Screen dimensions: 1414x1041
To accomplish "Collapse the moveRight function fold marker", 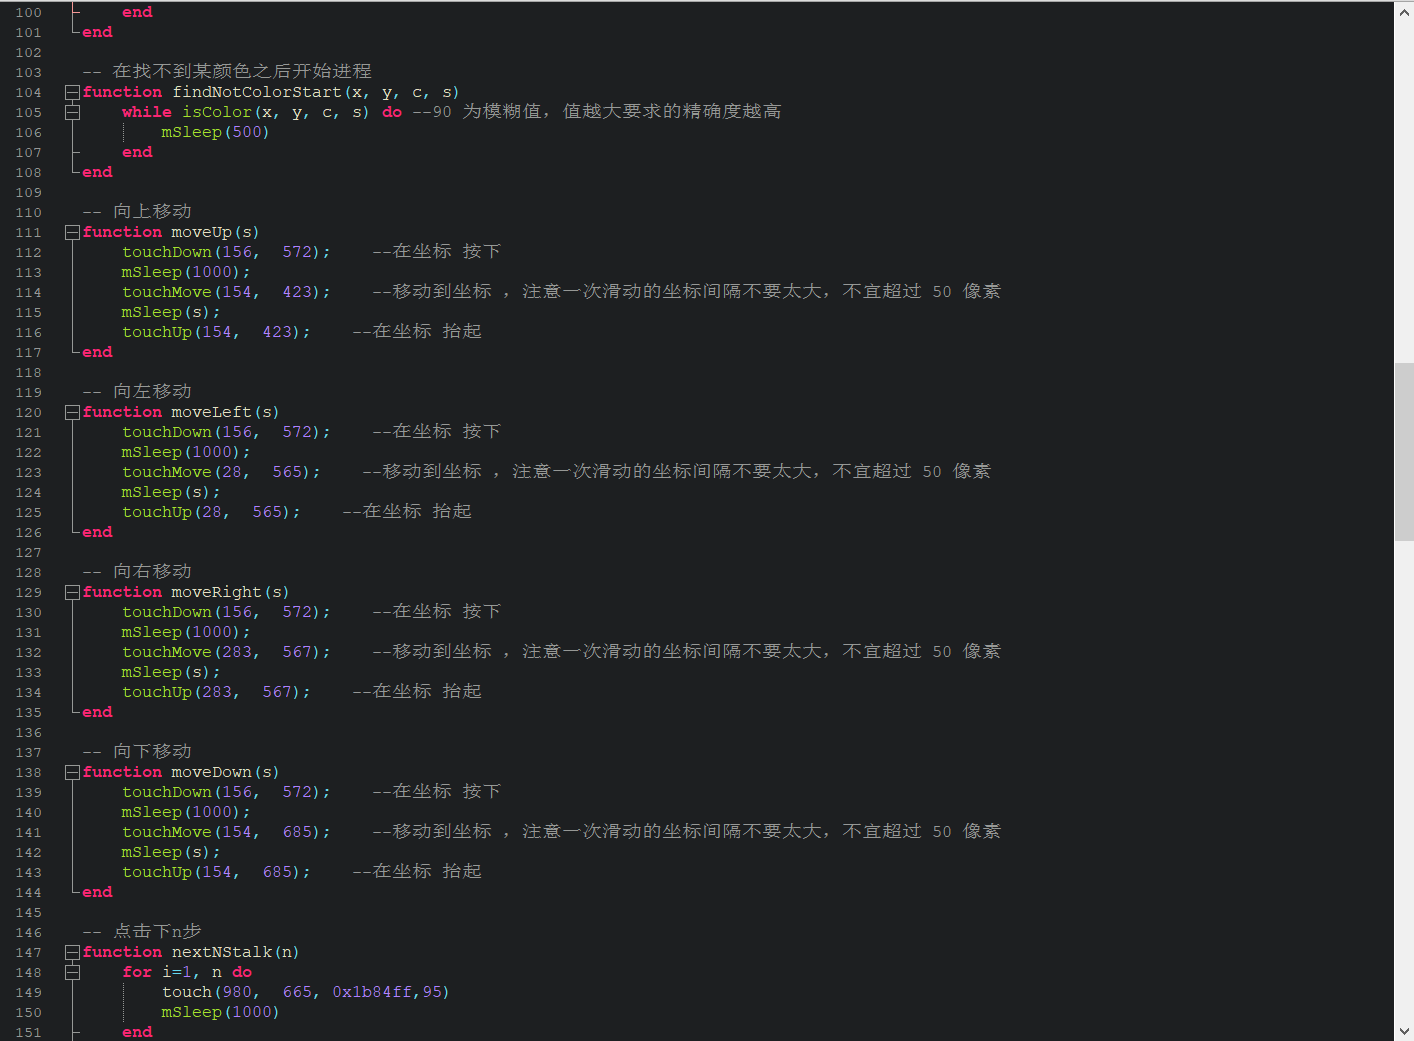I will 72,592.
